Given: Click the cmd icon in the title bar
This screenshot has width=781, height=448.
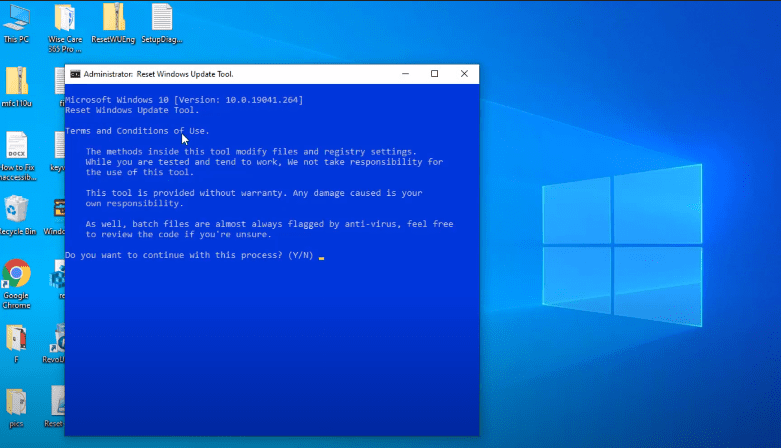Looking at the screenshot, I should coord(75,74).
